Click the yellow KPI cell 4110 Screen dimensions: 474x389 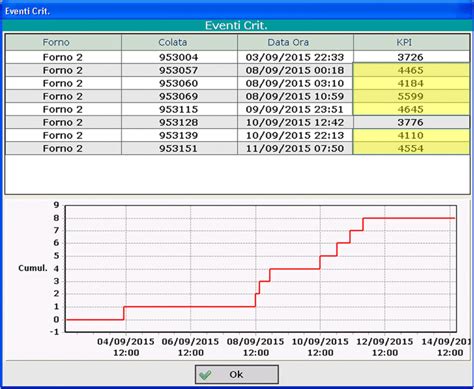411,135
